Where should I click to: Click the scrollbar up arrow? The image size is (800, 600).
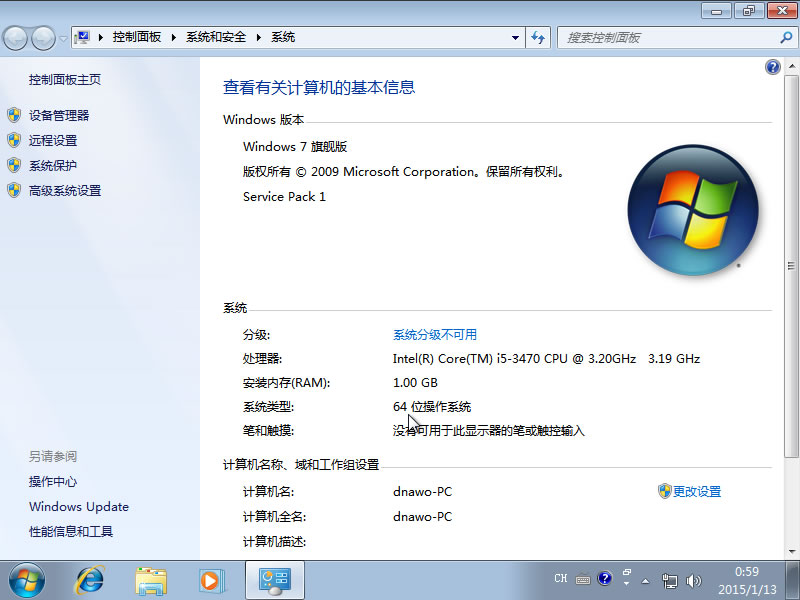pyautogui.click(x=791, y=66)
